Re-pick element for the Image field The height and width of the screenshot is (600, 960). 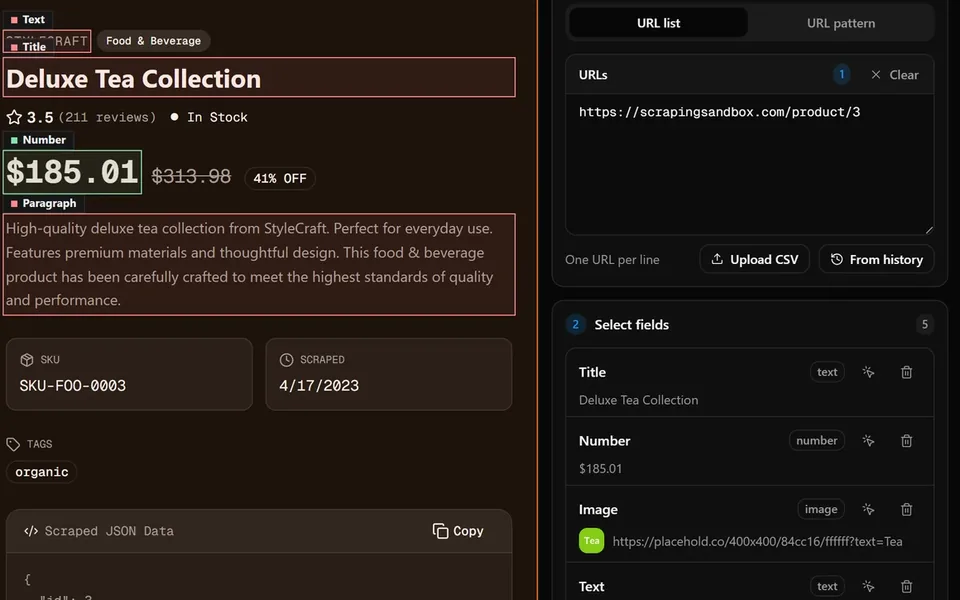(x=868, y=509)
